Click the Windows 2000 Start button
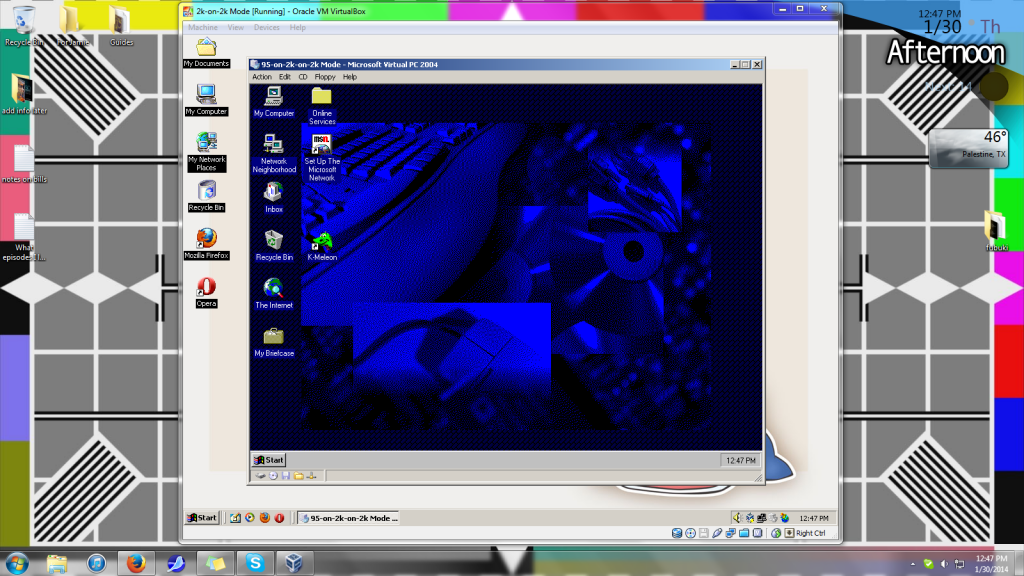The width and height of the screenshot is (1024, 576). tap(202, 518)
